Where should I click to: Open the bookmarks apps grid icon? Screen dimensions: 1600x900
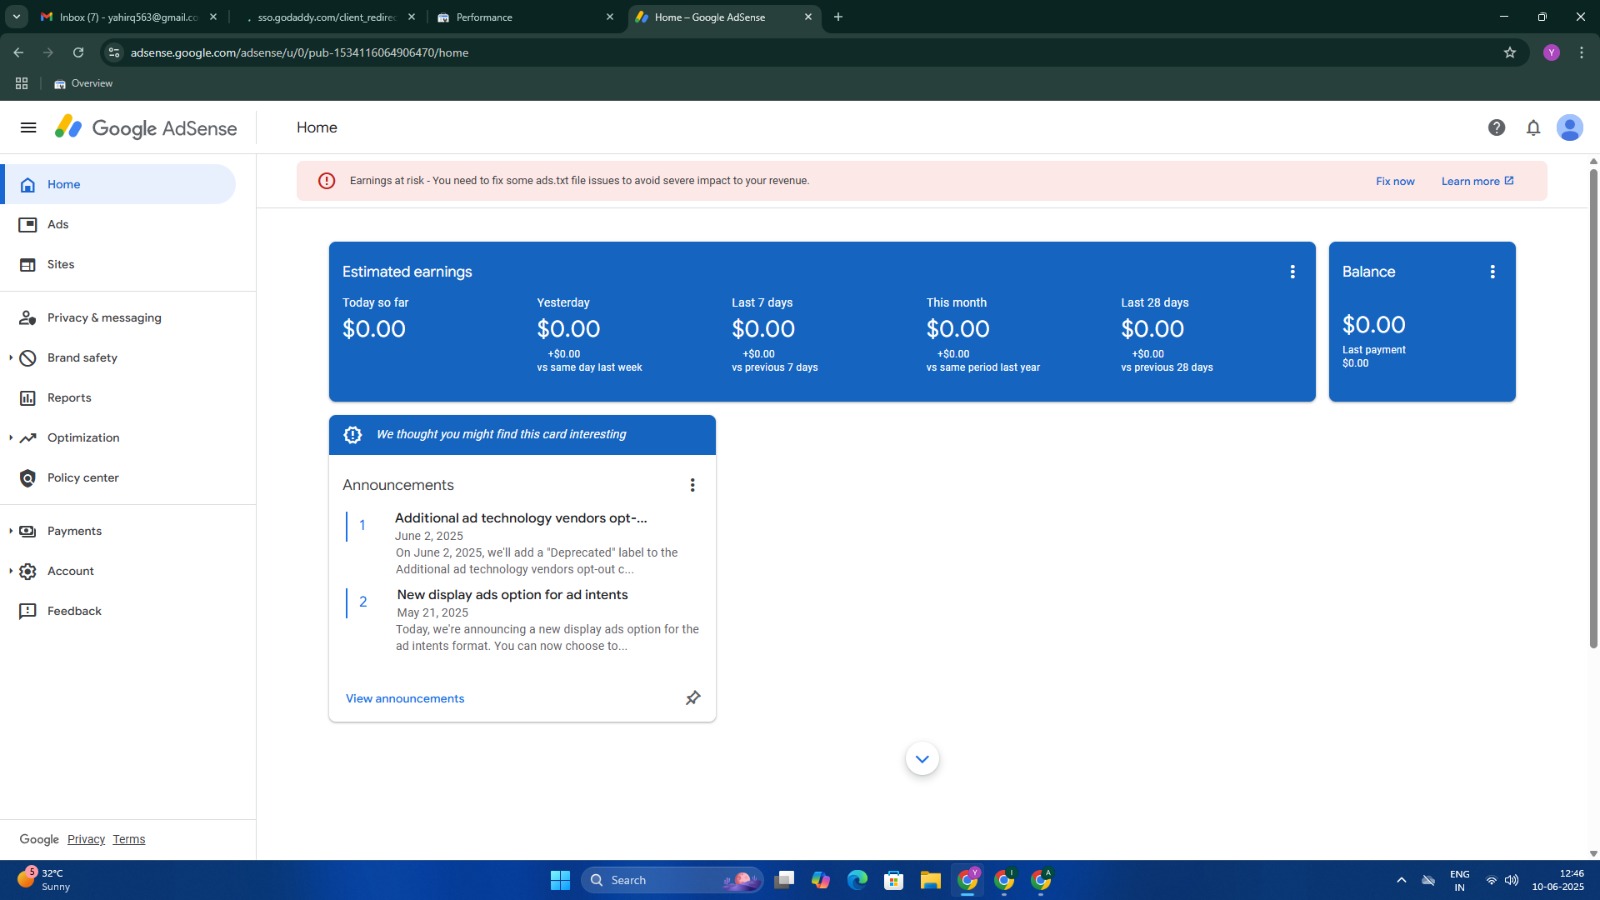coord(21,84)
